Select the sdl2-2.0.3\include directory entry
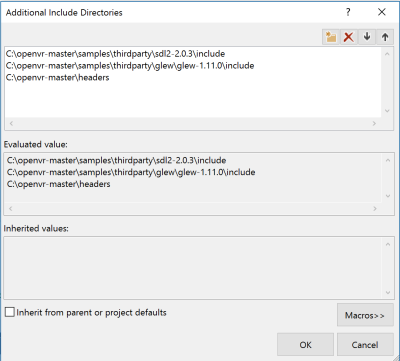Screen dimensions: 400x361 pyautogui.click(x=115, y=54)
